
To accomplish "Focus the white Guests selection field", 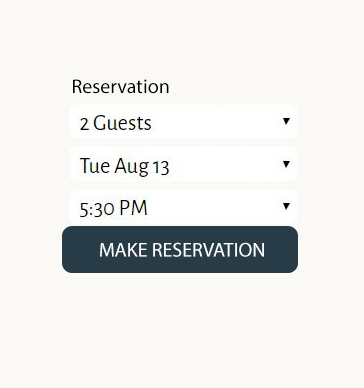I will [183, 122].
